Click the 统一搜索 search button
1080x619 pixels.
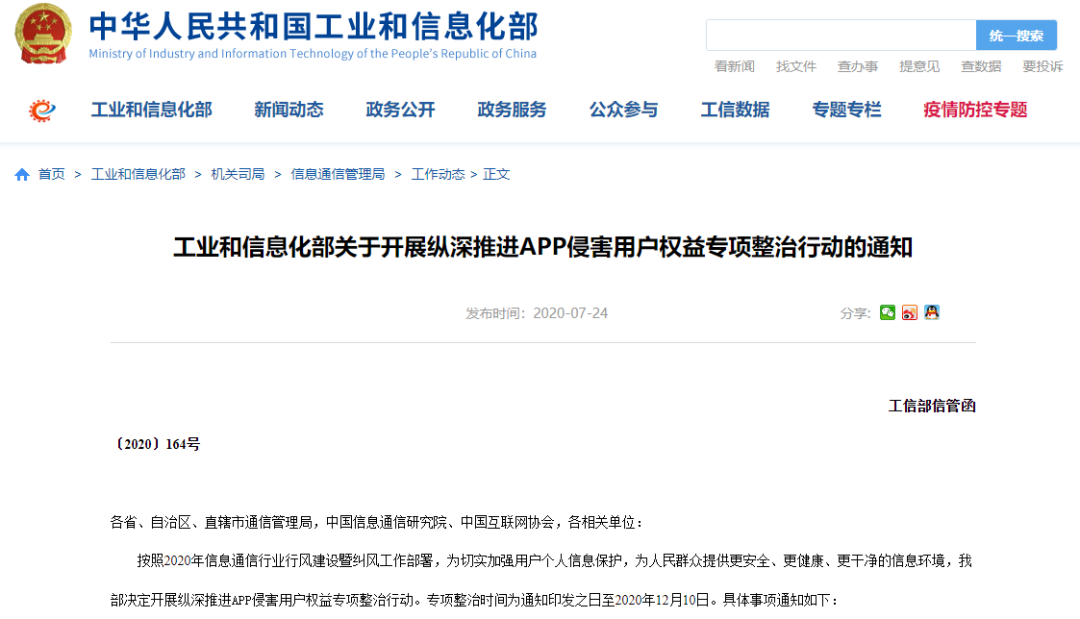point(1016,36)
